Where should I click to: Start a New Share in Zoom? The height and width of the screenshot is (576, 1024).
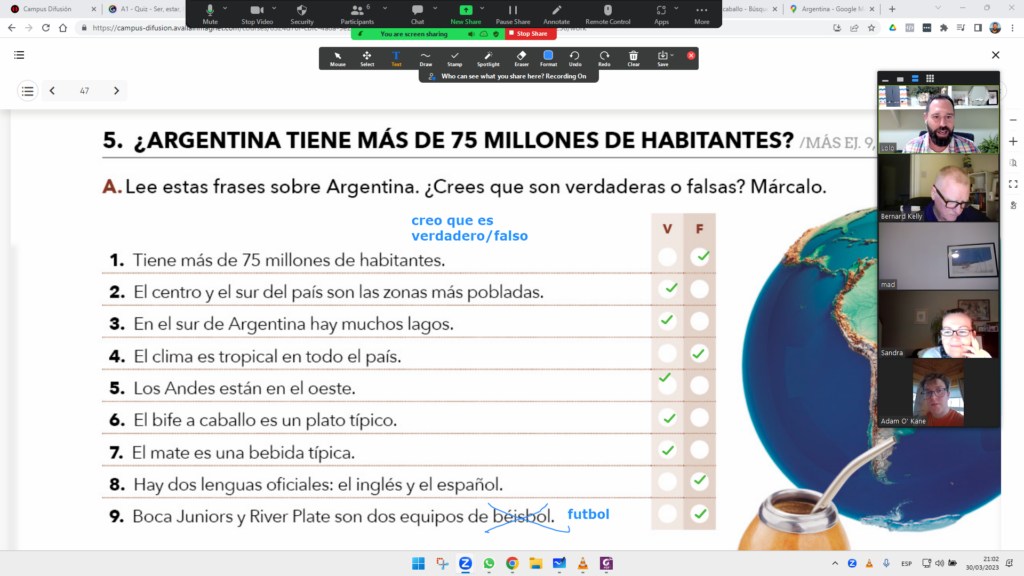point(466,14)
